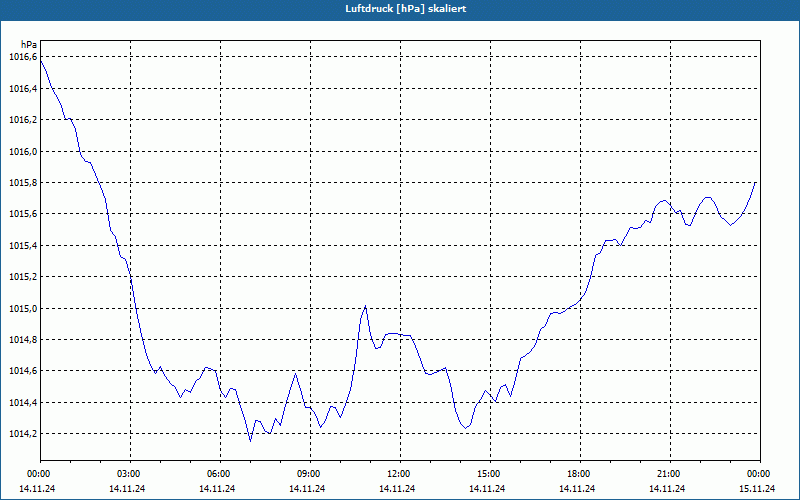Click the y-axis value 1016,6

[23, 57]
